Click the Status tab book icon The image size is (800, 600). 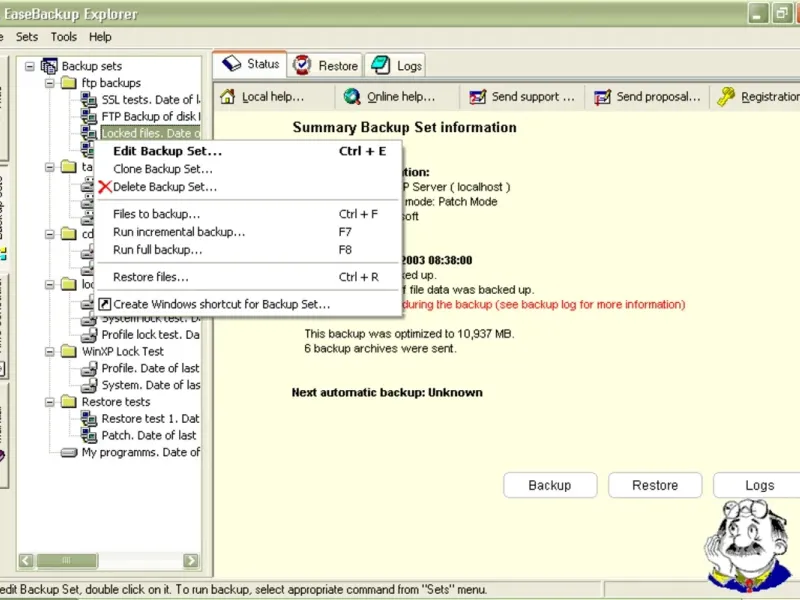(231, 64)
